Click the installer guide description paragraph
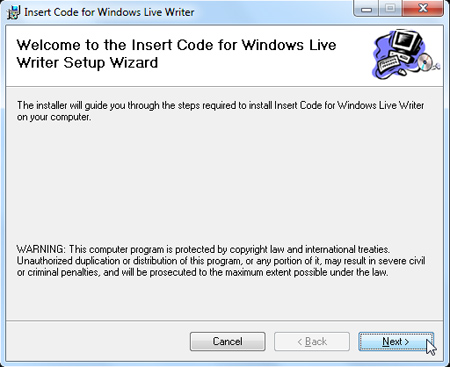This screenshot has height=367, width=450. (x=220, y=111)
